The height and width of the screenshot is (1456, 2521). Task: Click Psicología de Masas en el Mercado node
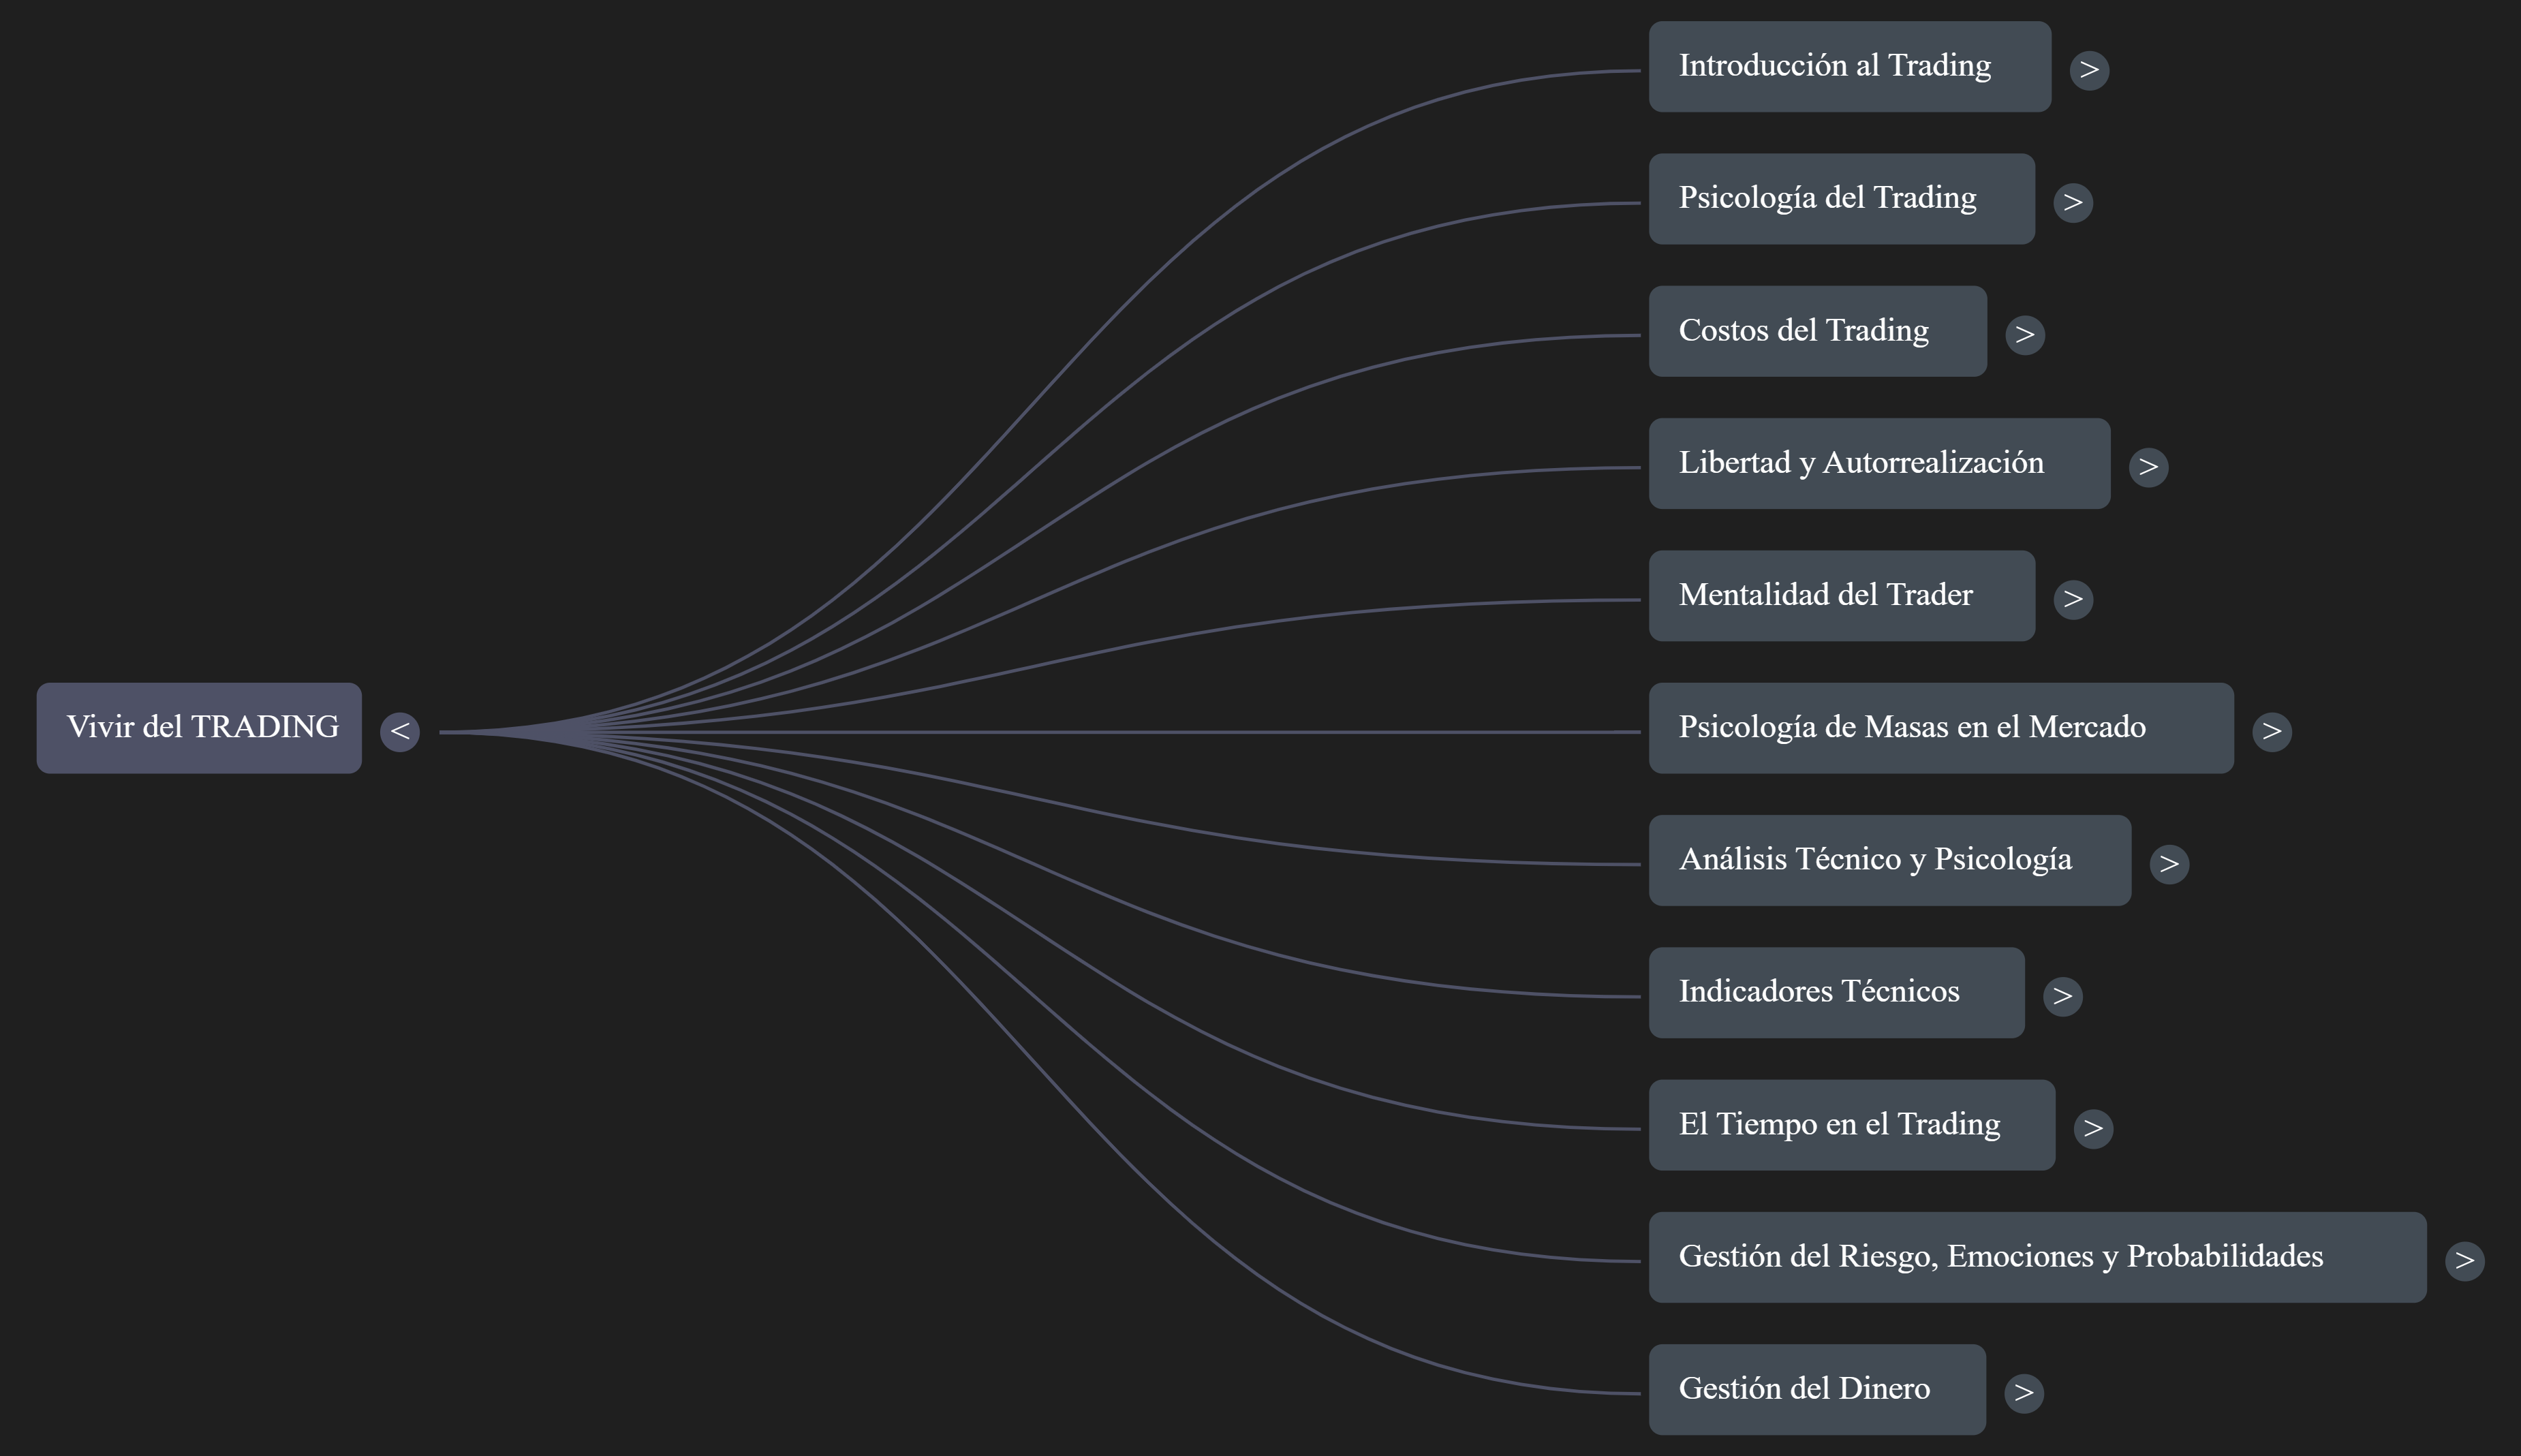[x=1940, y=728]
